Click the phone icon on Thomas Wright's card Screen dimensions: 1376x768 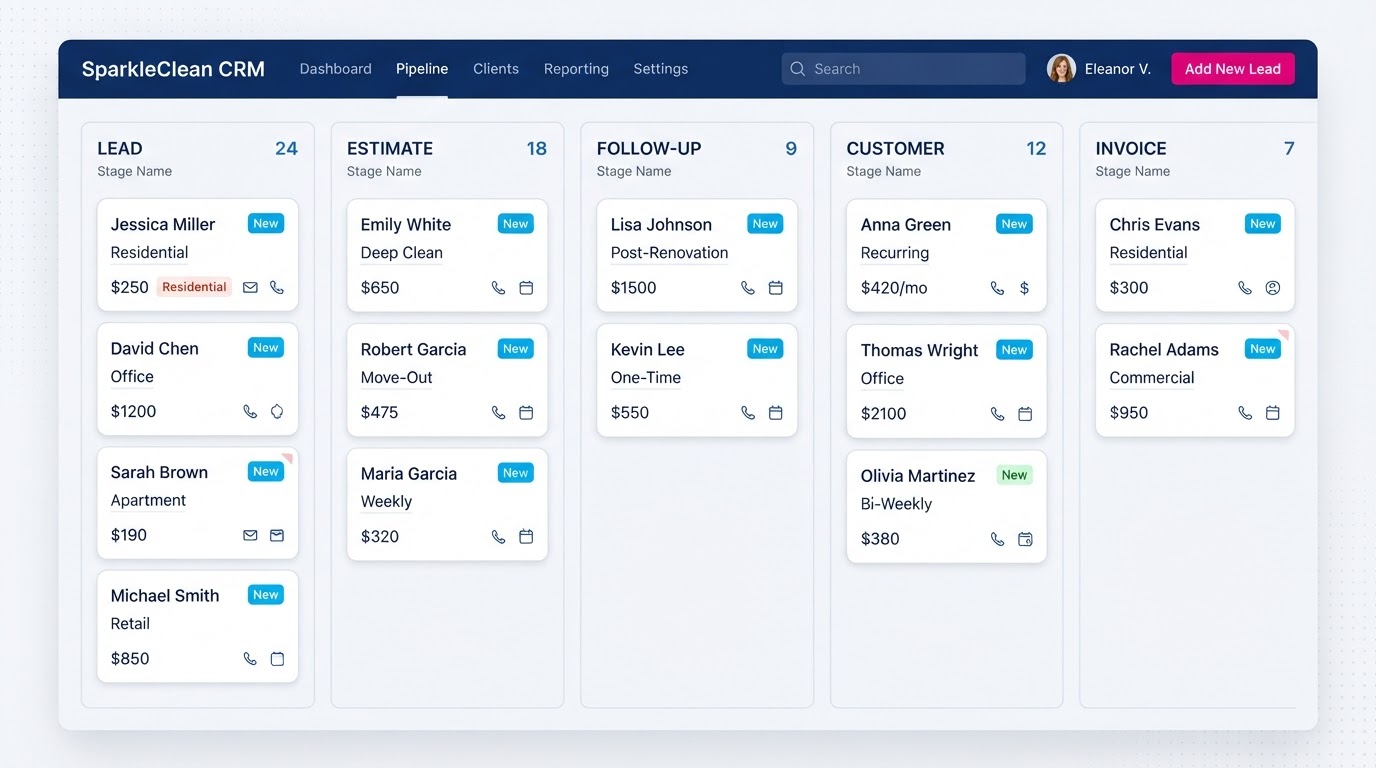(x=997, y=413)
